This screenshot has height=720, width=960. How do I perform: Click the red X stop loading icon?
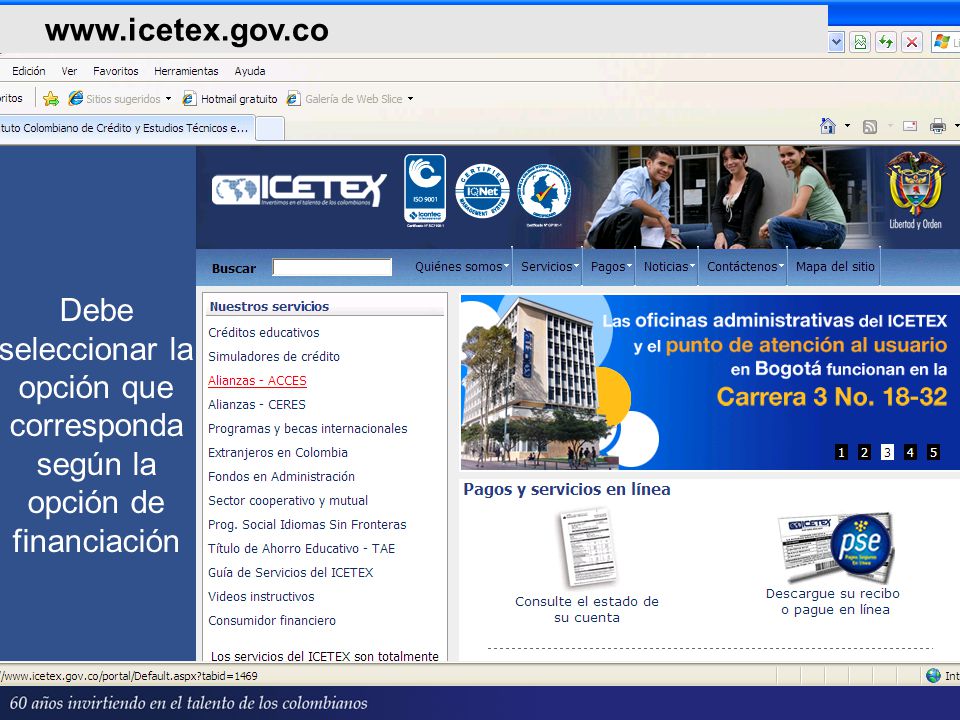(x=912, y=42)
